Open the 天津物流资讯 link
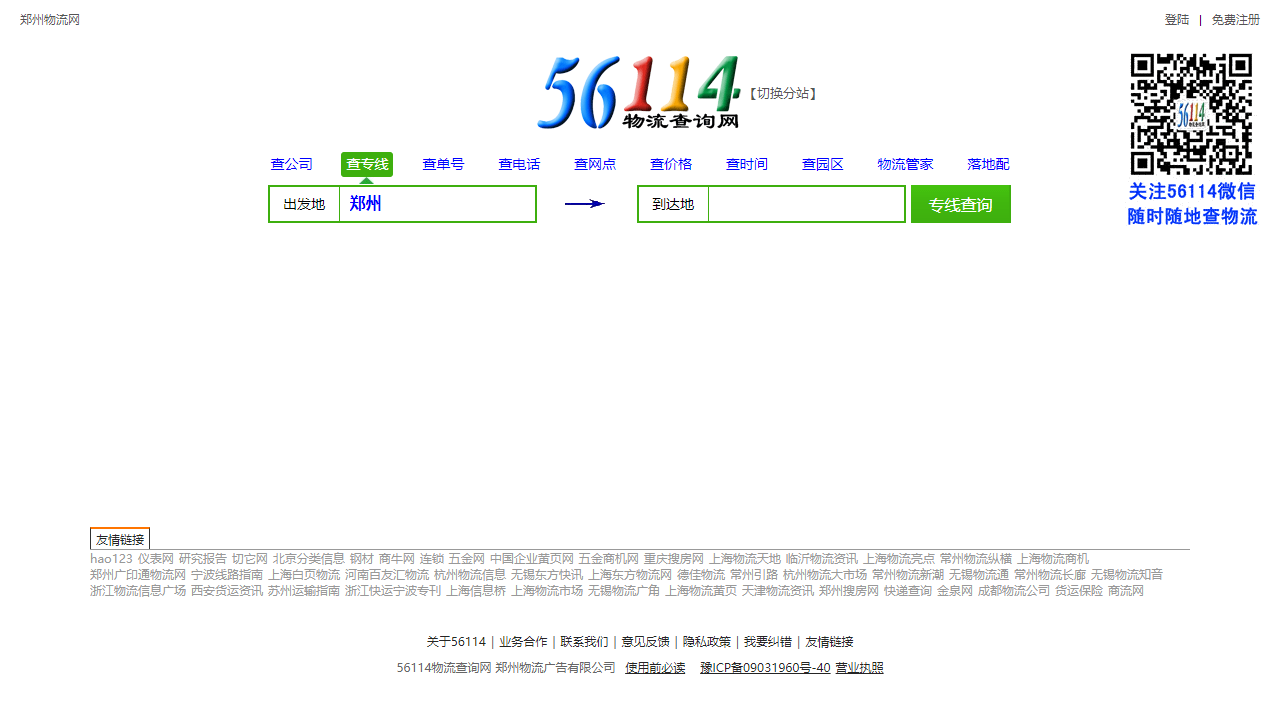This screenshot has width=1280, height=720. (778, 591)
